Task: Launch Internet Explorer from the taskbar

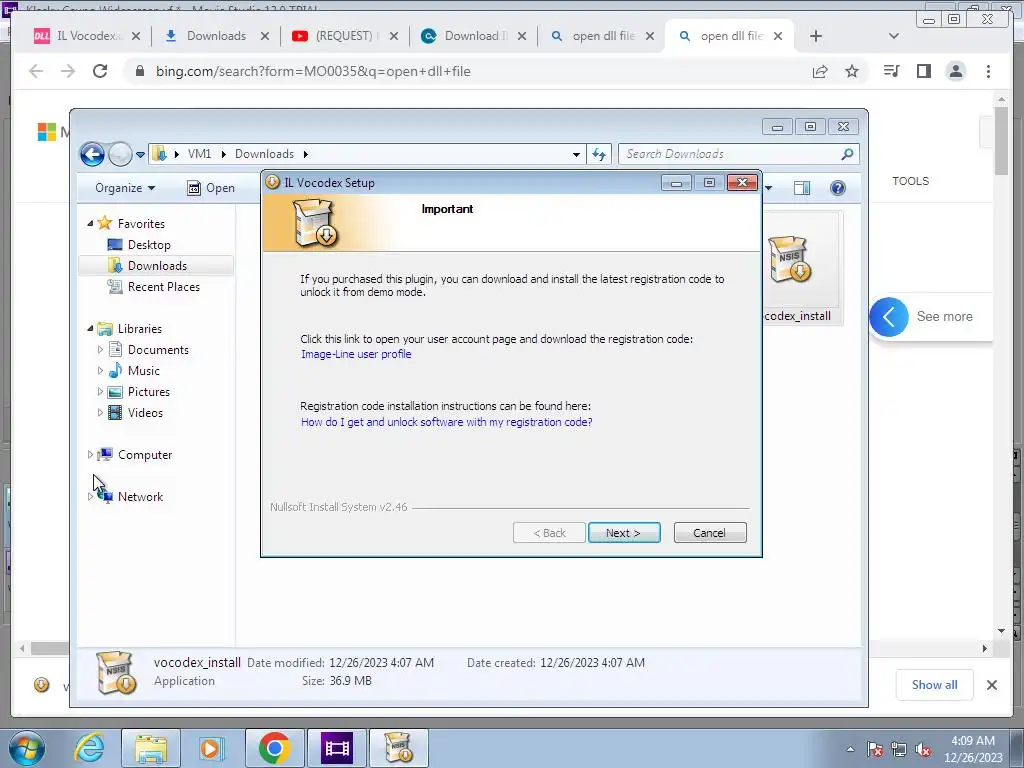Action: click(89, 748)
